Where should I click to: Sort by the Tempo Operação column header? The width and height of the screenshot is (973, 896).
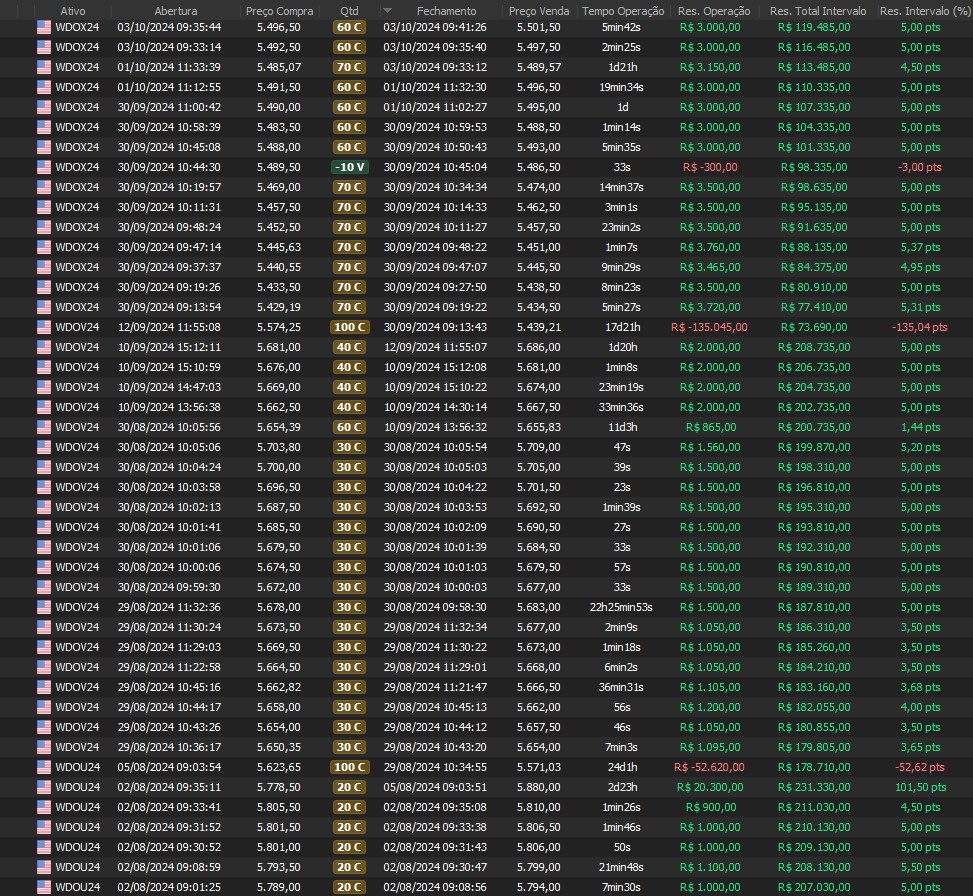623,11
